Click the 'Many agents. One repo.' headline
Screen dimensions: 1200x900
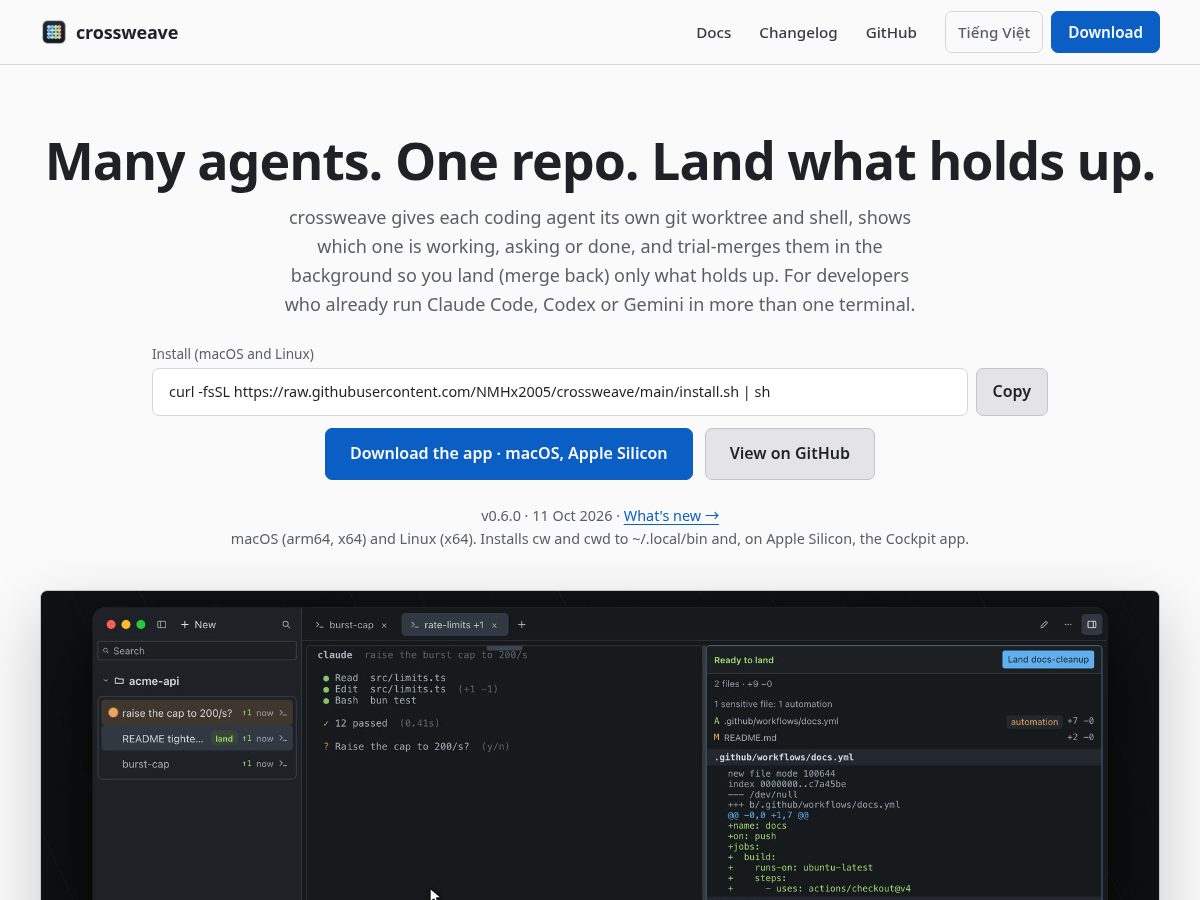coord(600,162)
